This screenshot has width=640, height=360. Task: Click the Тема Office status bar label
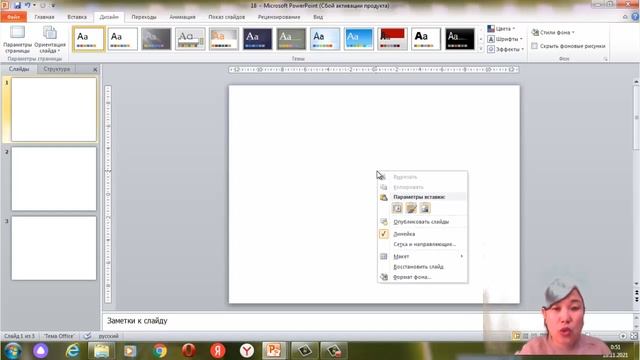coord(59,336)
